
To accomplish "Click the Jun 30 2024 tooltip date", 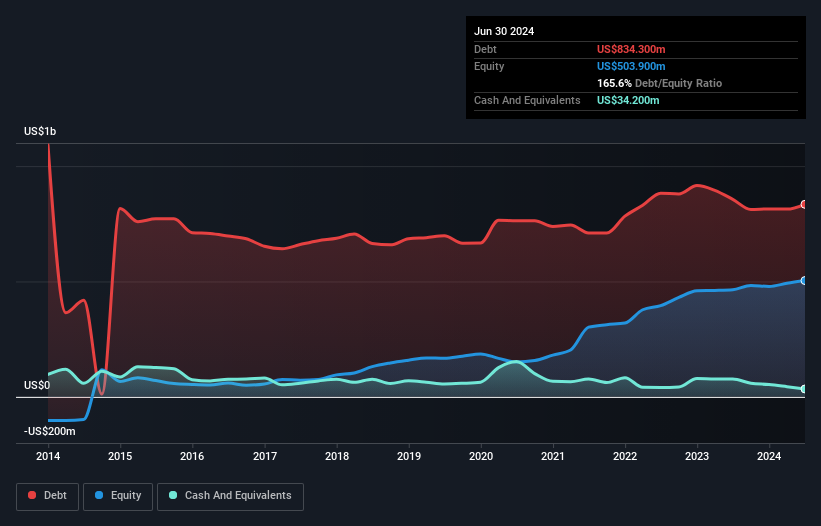I will click(x=504, y=31).
